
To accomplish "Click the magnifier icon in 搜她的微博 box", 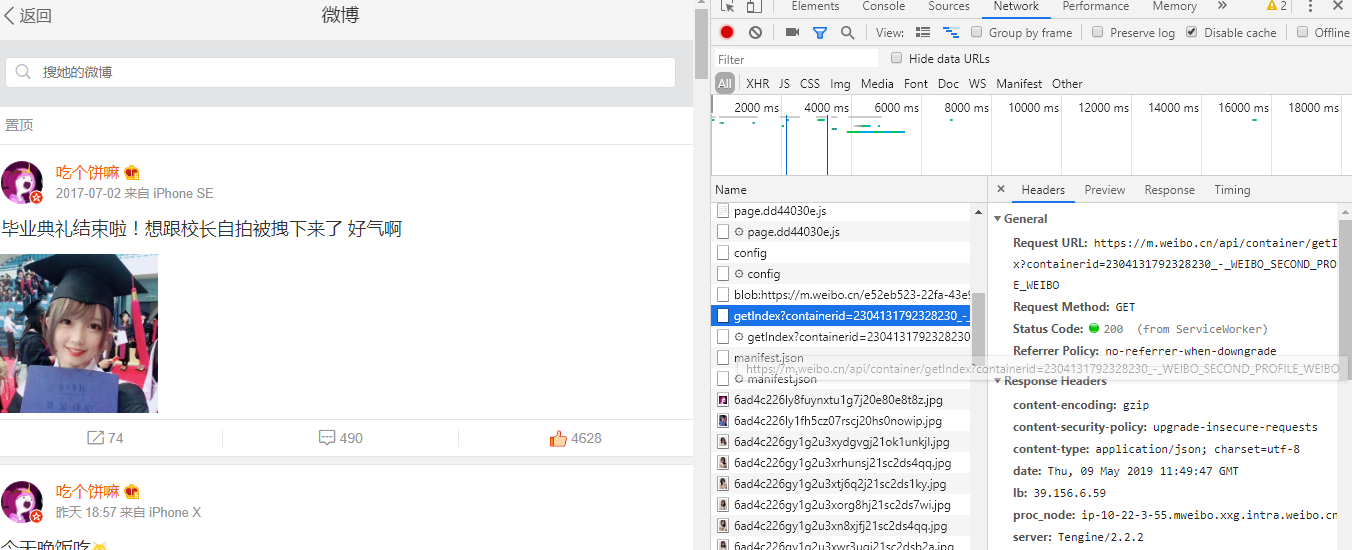I will [25, 72].
